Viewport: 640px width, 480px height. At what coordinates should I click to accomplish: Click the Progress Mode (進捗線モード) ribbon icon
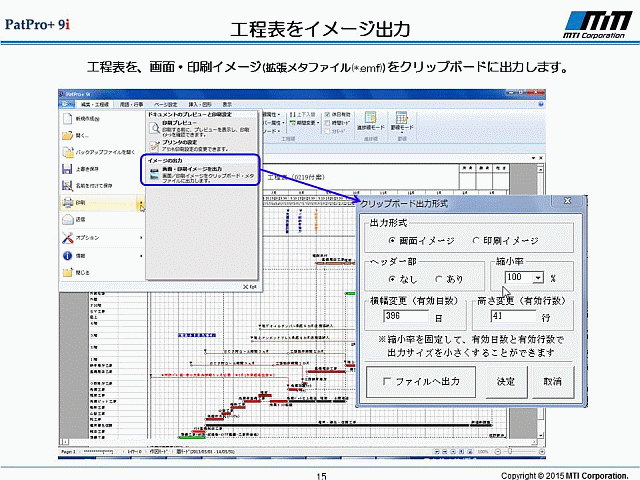[x=371, y=118]
